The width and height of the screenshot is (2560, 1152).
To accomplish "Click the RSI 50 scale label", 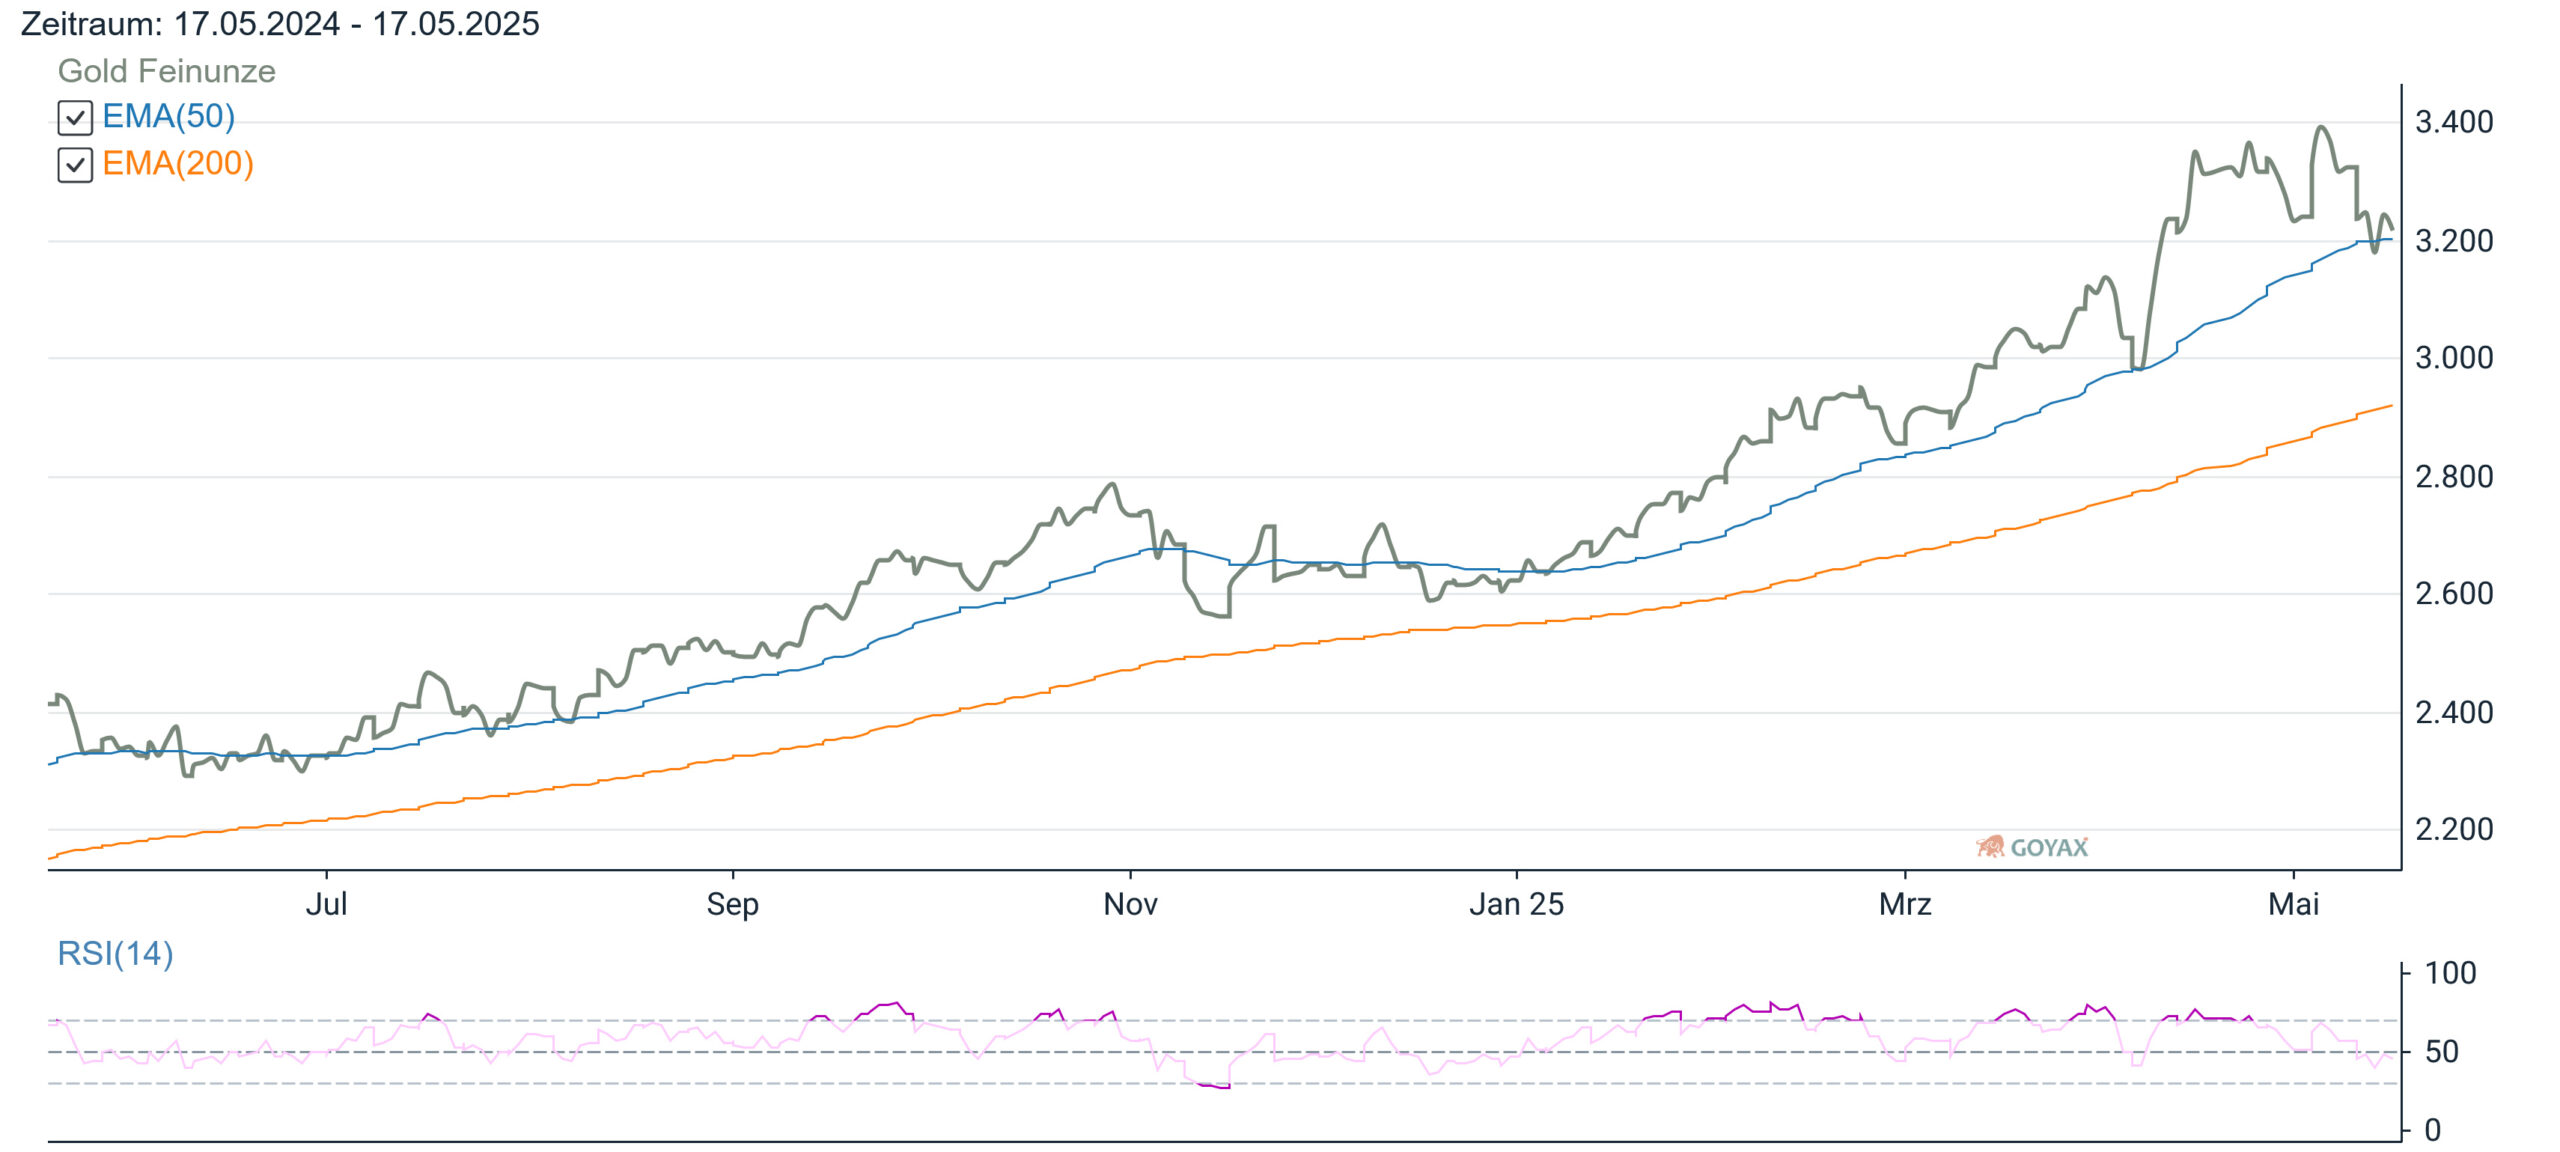I will [x=2442, y=1052].
